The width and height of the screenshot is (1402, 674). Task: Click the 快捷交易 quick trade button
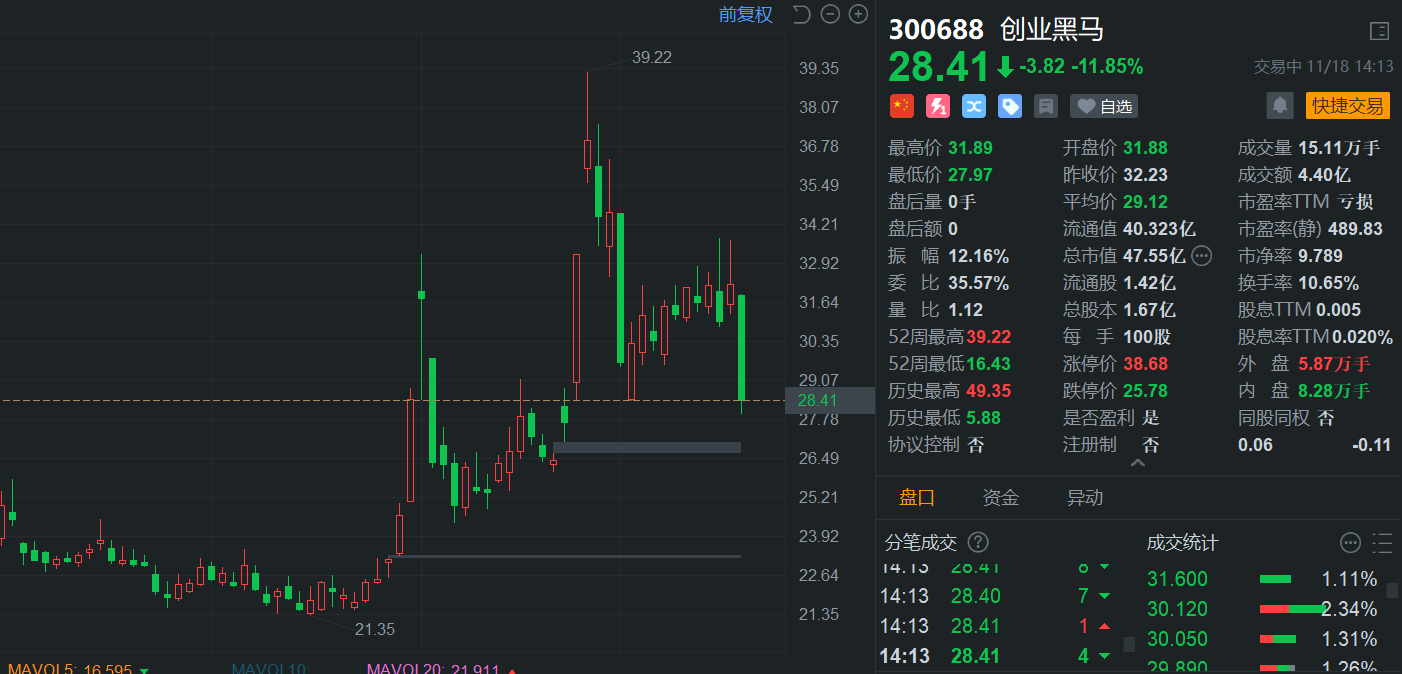1347,106
